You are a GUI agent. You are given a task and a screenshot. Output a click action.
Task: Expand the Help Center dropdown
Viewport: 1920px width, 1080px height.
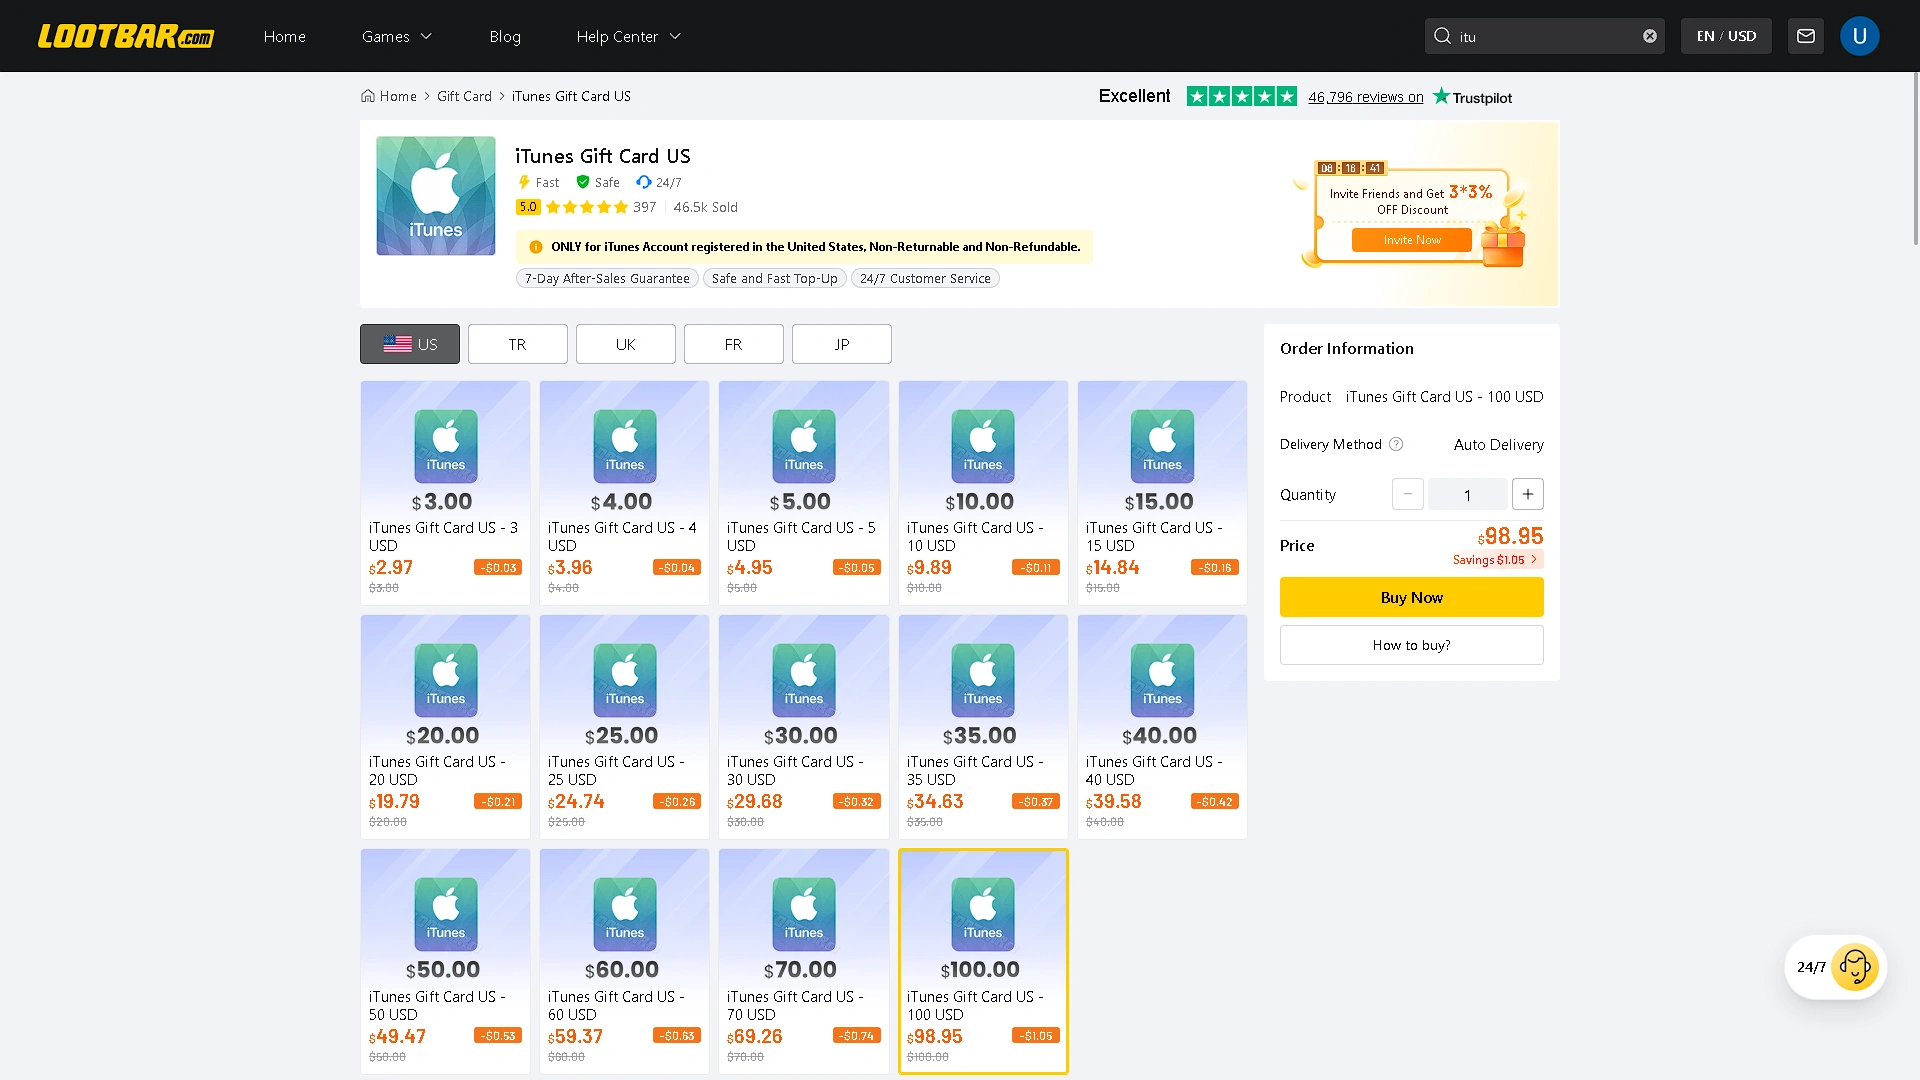pos(629,36)
